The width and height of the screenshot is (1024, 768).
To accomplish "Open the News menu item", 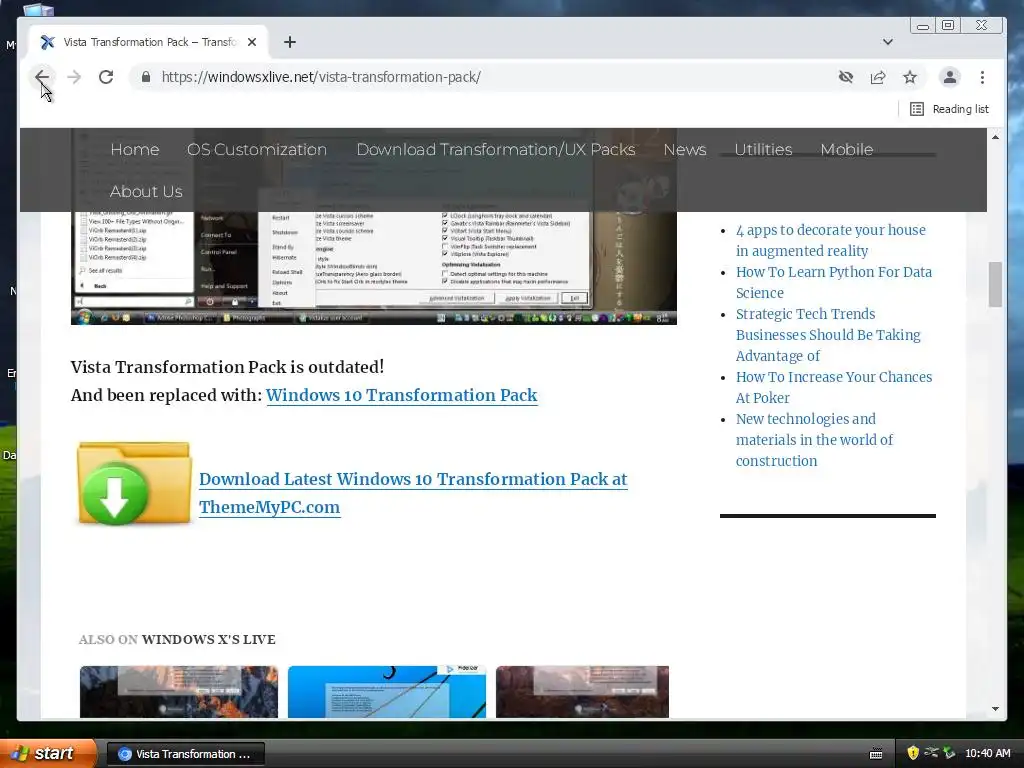I will (x=684, y=150).
